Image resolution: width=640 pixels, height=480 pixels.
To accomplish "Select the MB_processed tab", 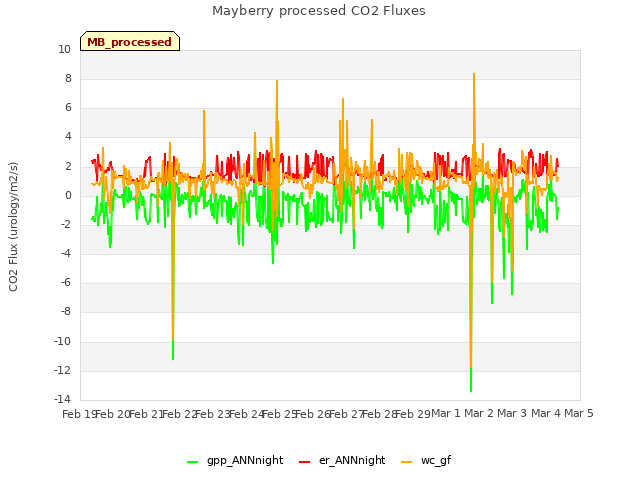I will click(130, 42).
